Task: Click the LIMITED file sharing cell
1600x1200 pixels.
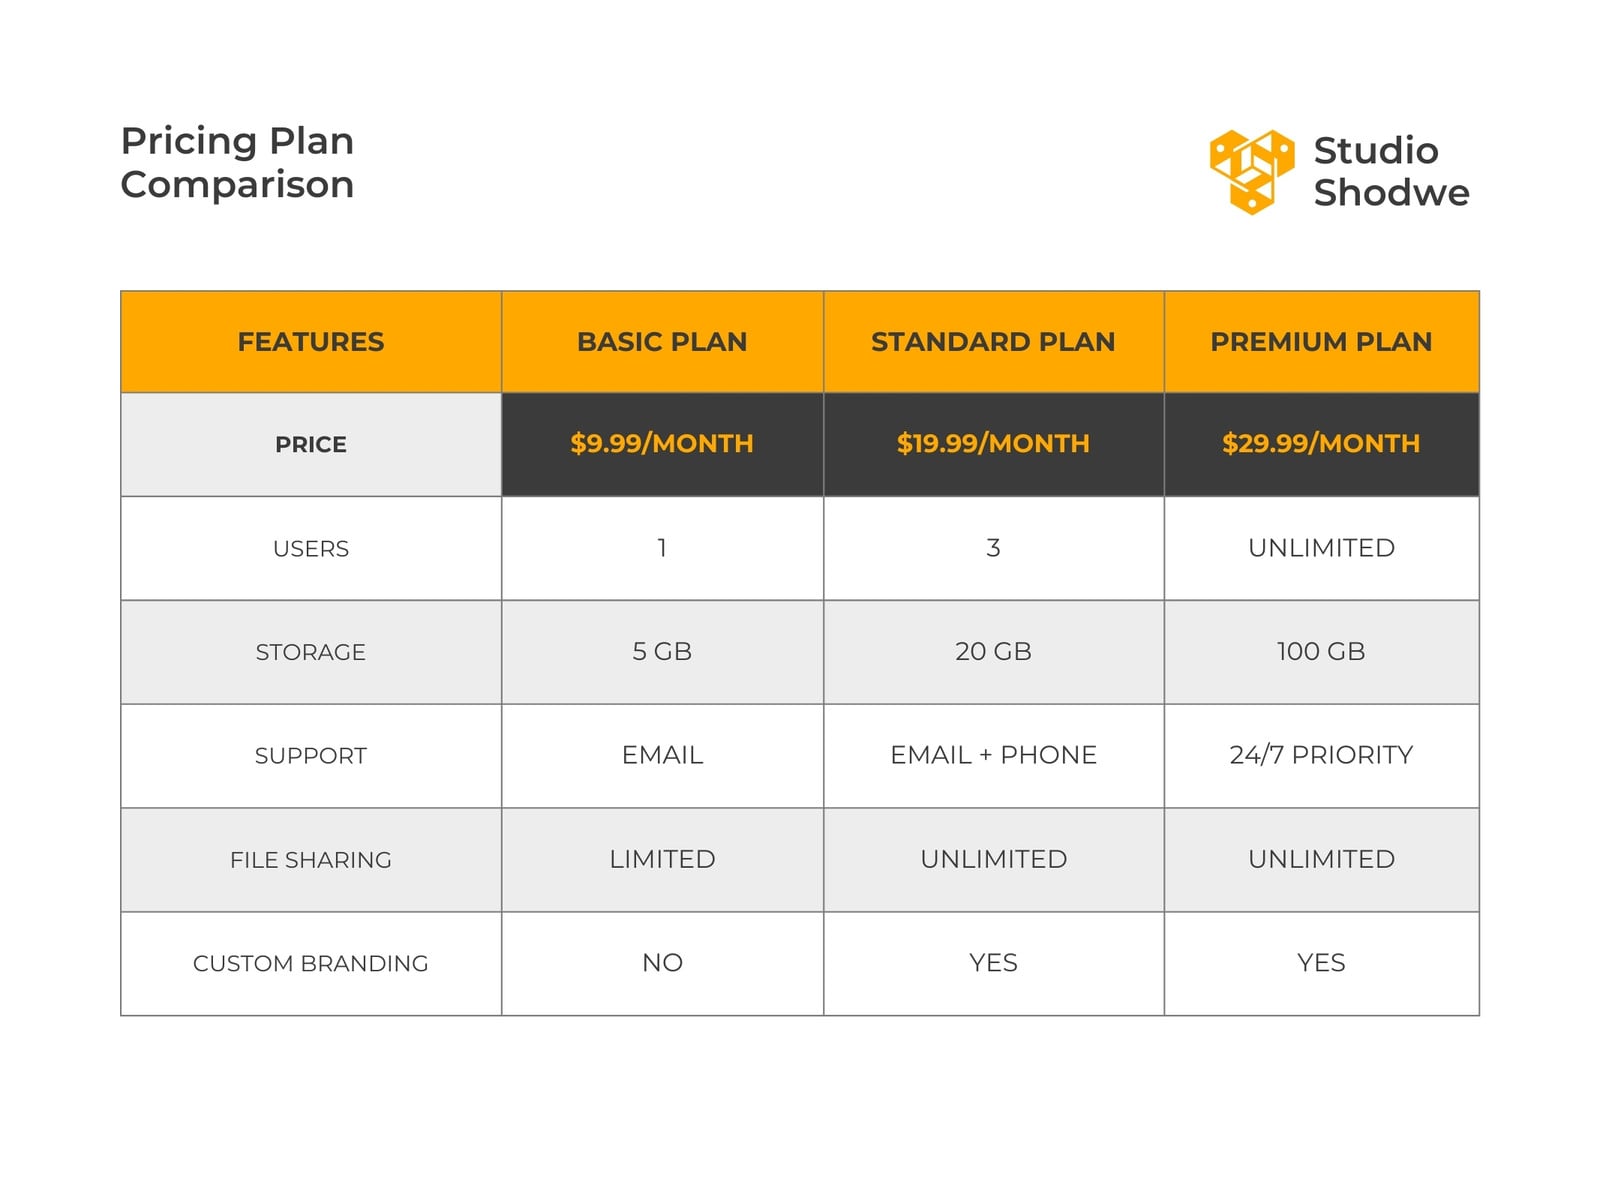Action: [662, 860]
